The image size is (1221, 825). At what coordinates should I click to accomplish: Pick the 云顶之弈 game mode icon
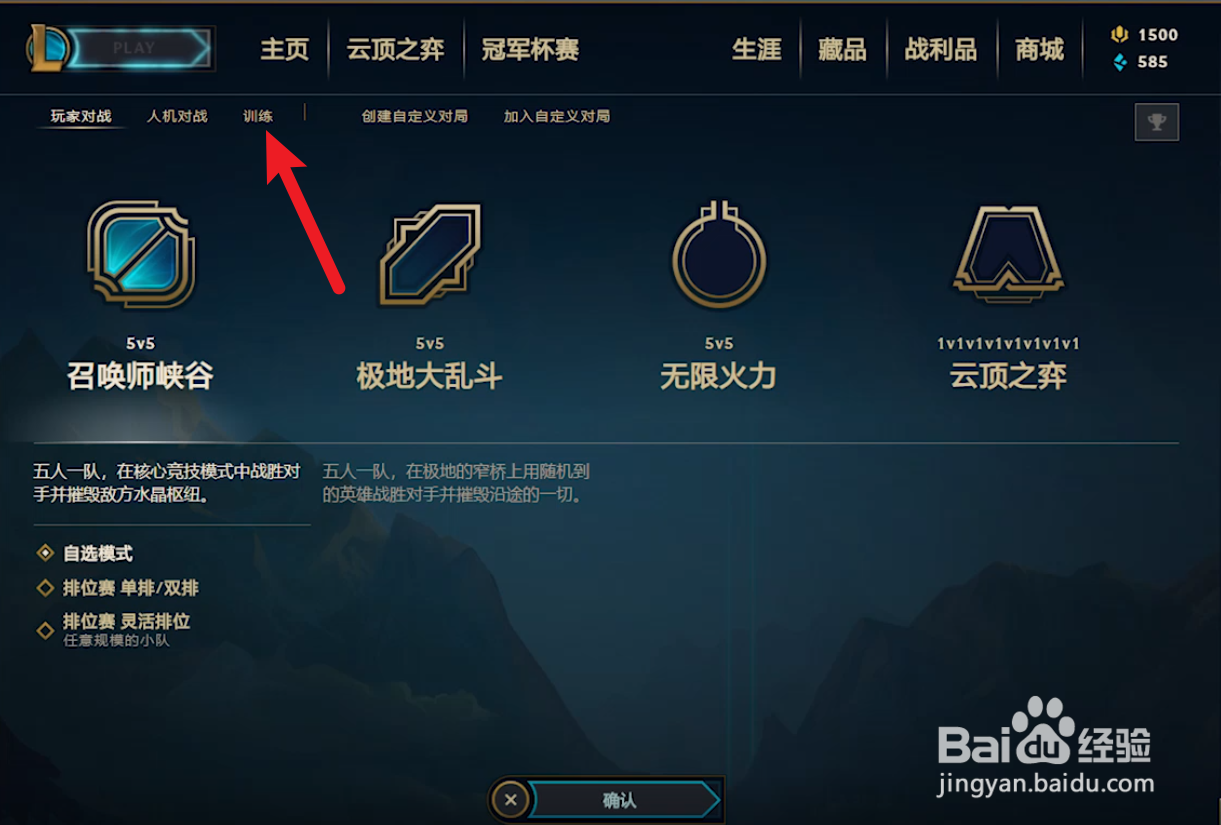[x=1008, y=254]
